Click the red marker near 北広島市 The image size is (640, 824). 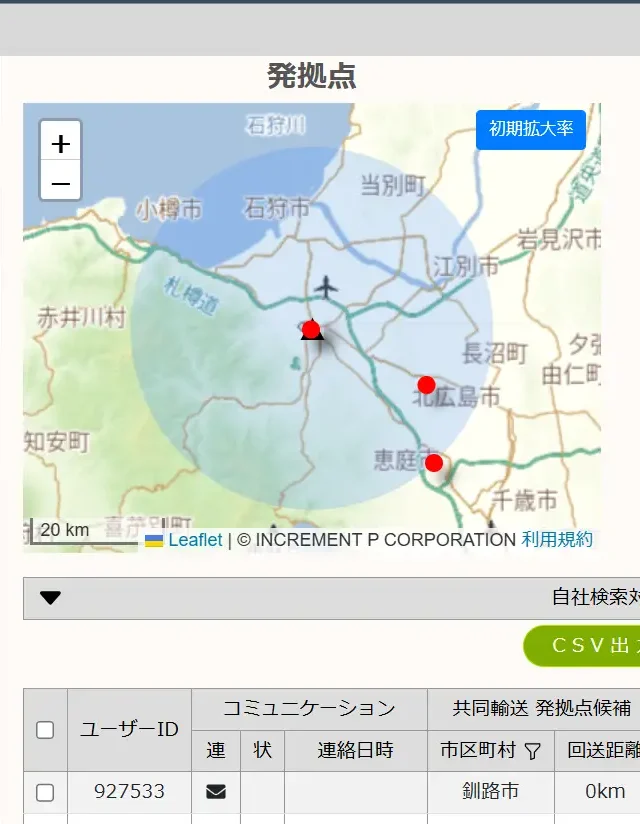(x=426, y=385)
